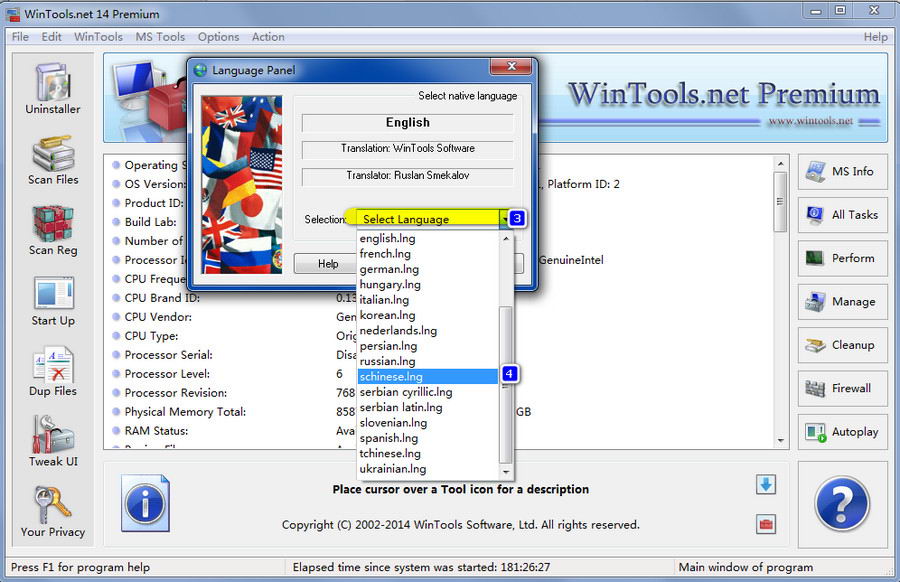Choose spanish.lng from language list
900x582 pixels.
coord(428,438)
